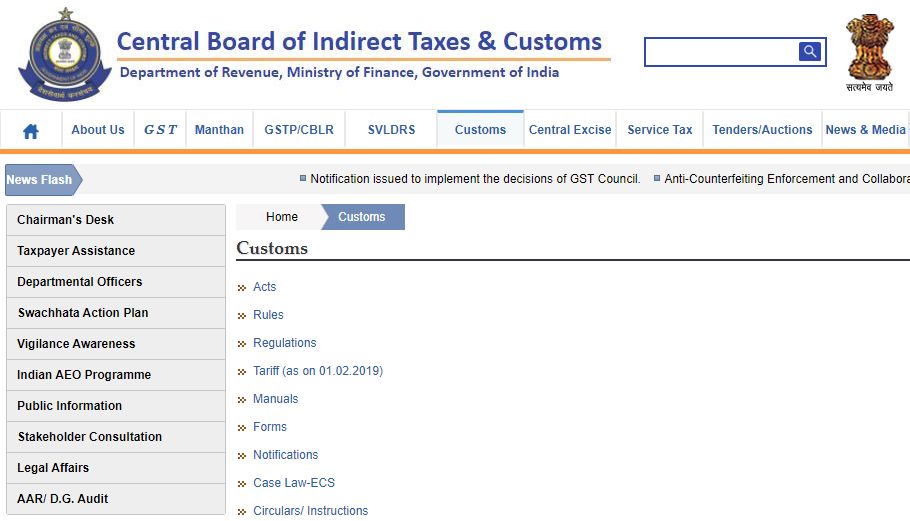910x521 pixels.
Task: Open the Acts link
Action: click(264, 287)
